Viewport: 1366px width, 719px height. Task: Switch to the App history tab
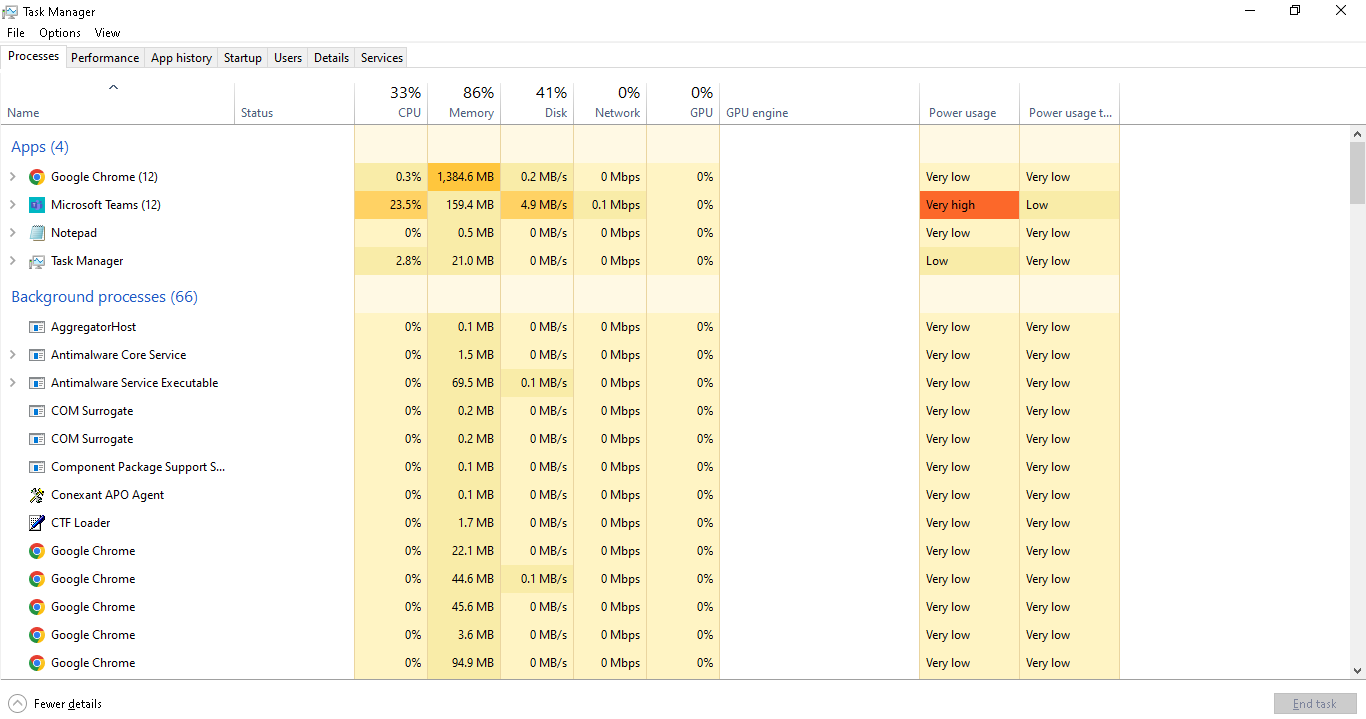click(181, 58)
